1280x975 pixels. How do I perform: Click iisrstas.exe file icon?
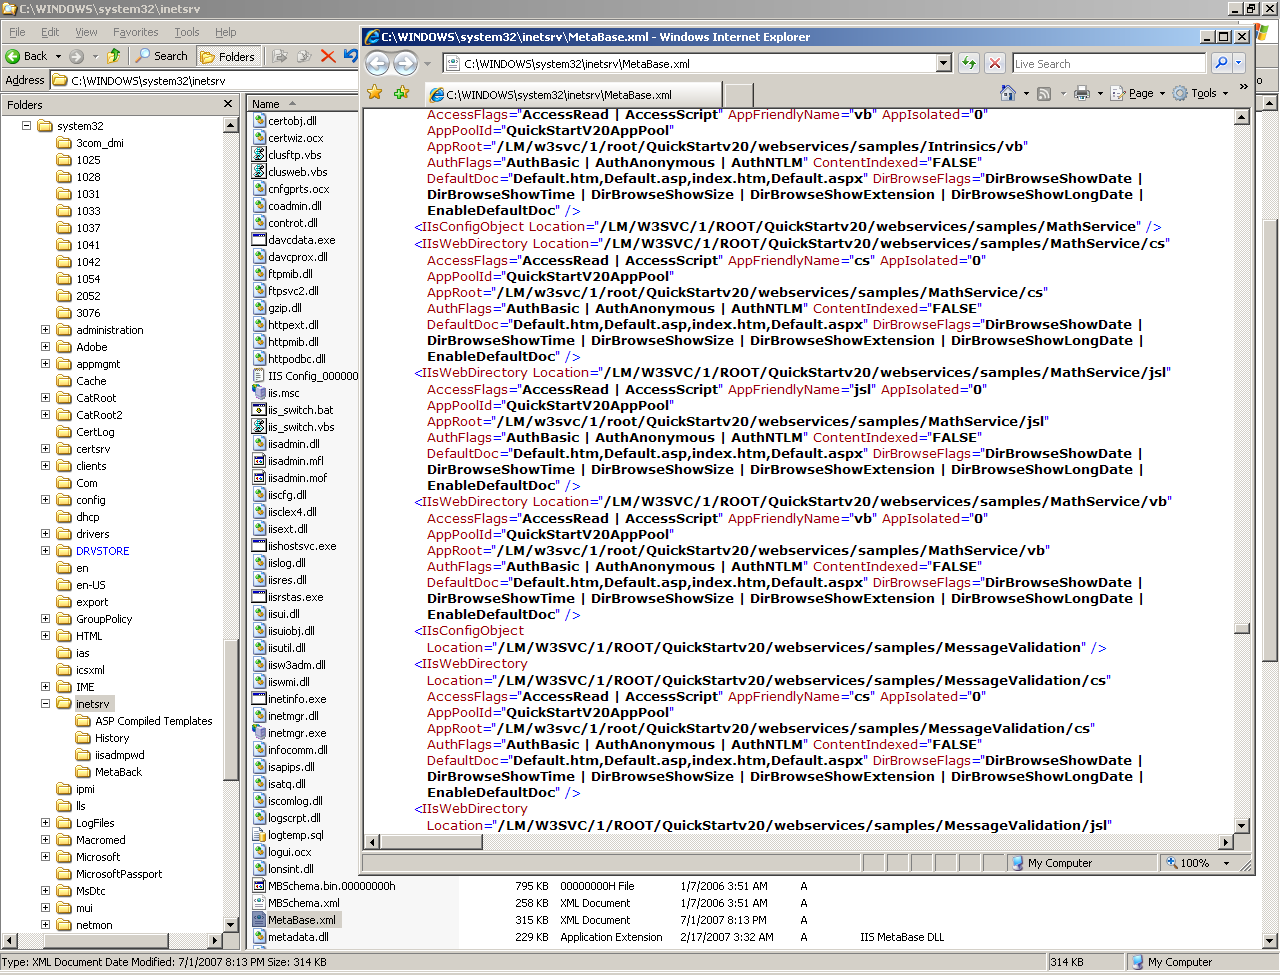click(x=259, y=597)
